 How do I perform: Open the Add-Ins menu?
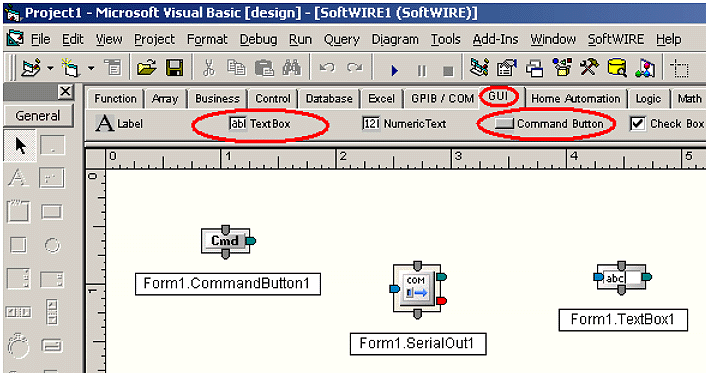pyautogui.click(x=495, y=40)
